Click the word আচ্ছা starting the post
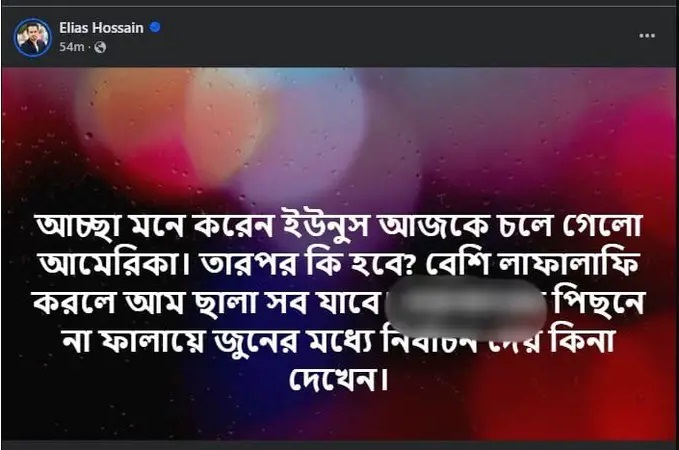 pos(78,227)
